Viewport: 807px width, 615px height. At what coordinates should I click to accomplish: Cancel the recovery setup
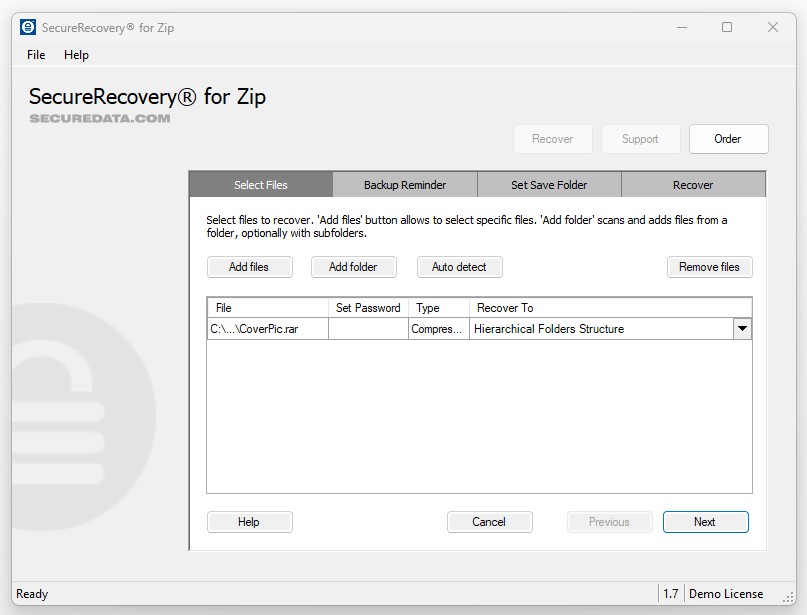coord(489,521)
